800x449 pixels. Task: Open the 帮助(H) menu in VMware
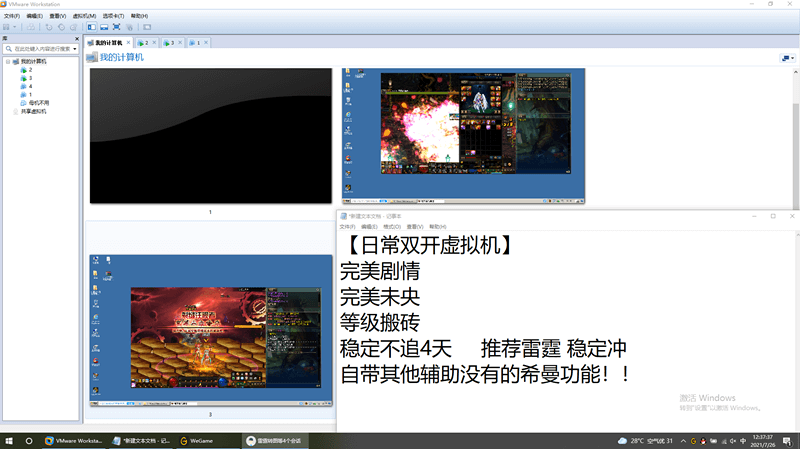click(139, 16)
